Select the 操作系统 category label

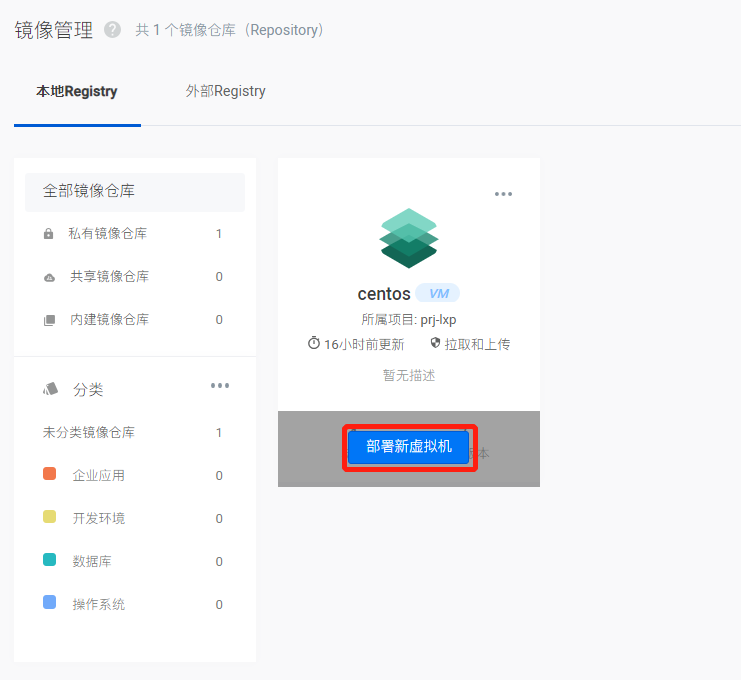point(99,604)
